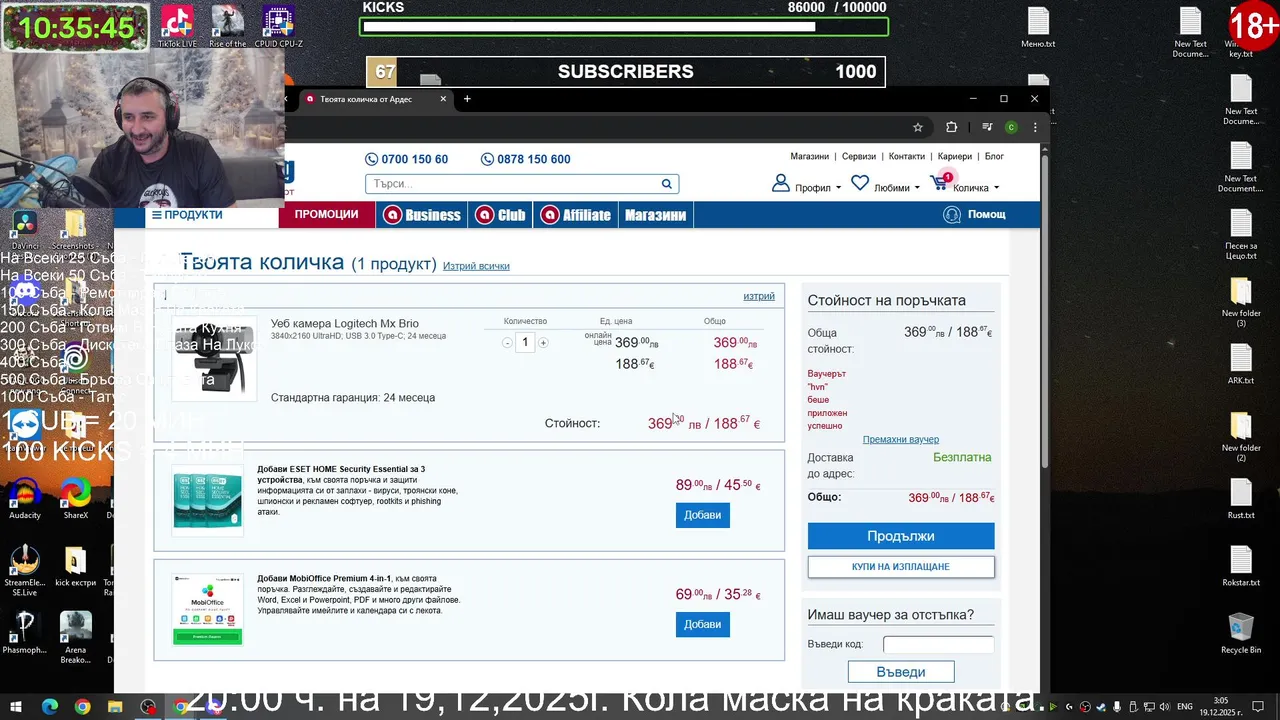1280x720 pixels.
Task: Open favorites heart icon (Любими)
Action: 860,183
